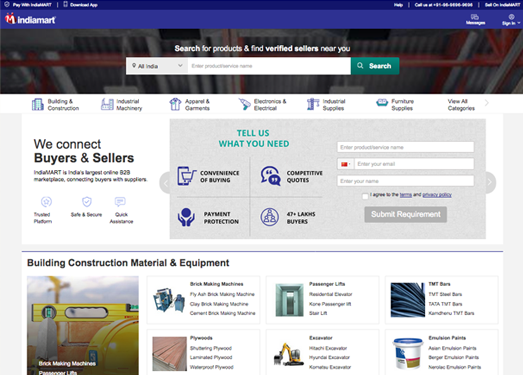Focus the requirement form product name field
This screenshot has width=523, height=375.
[405, 147]
